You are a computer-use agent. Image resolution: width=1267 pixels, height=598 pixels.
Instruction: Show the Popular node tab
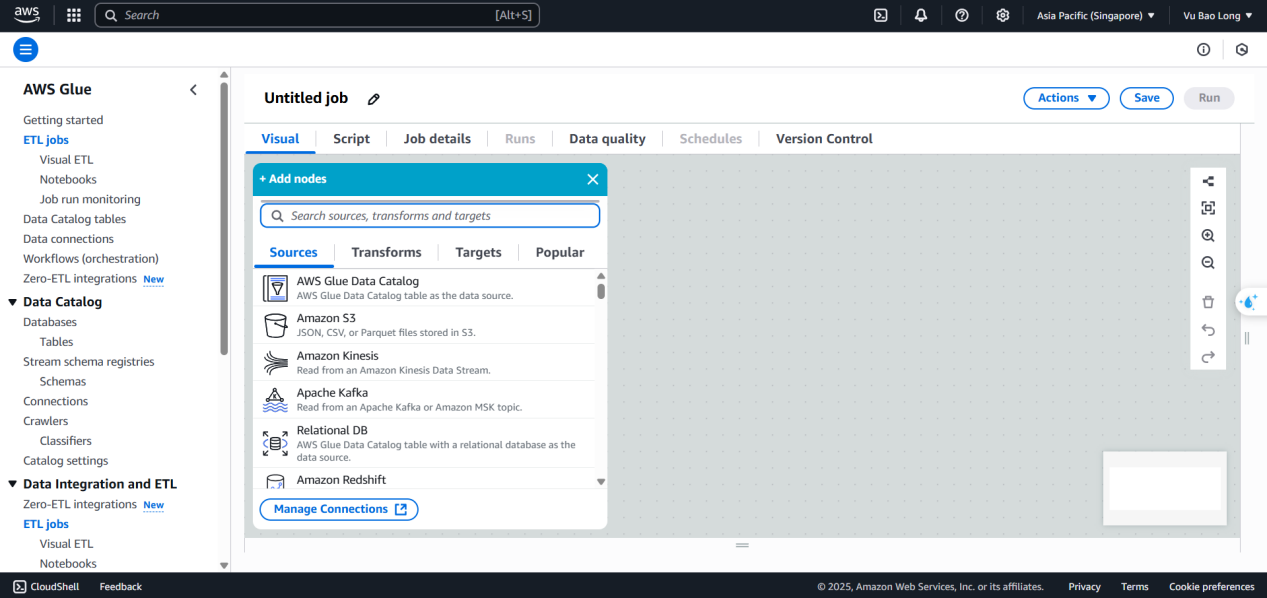coord(560,252)
